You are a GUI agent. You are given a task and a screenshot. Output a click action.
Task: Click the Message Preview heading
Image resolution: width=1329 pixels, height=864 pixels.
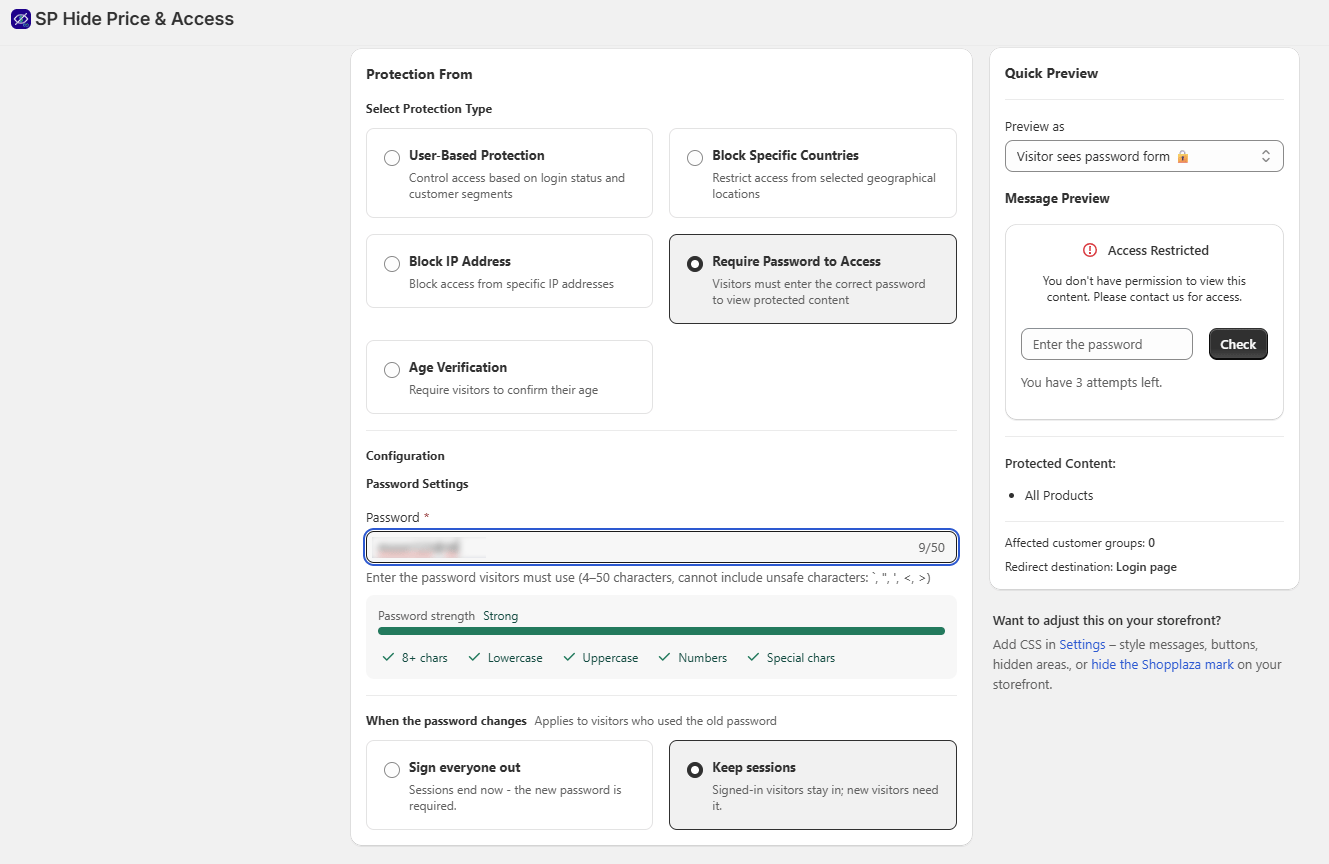1057,198
